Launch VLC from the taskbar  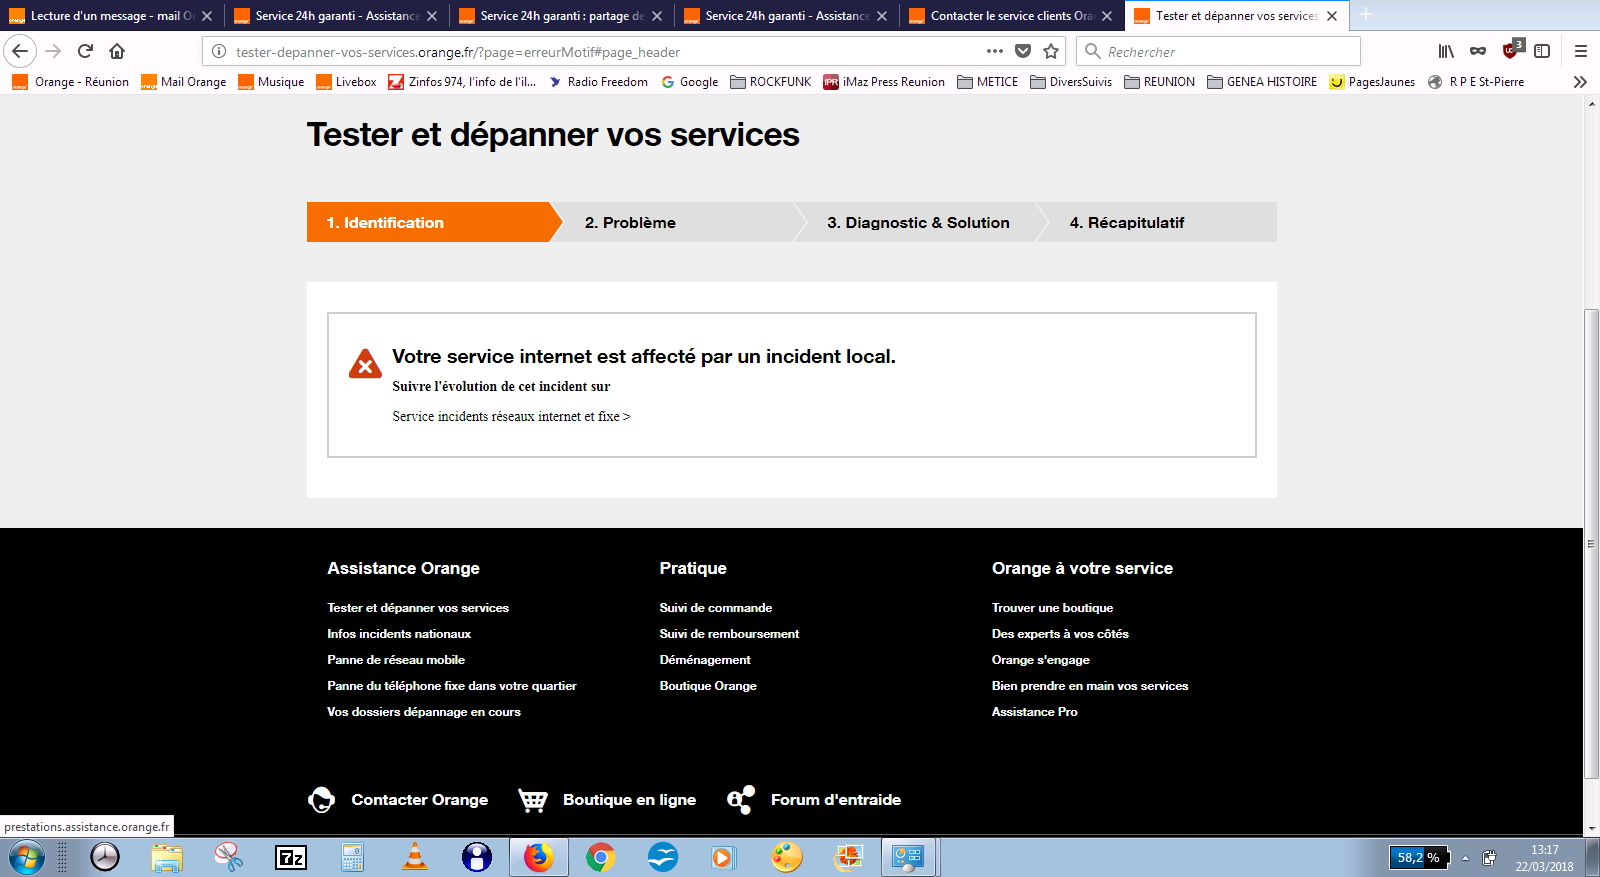point(414,857)
